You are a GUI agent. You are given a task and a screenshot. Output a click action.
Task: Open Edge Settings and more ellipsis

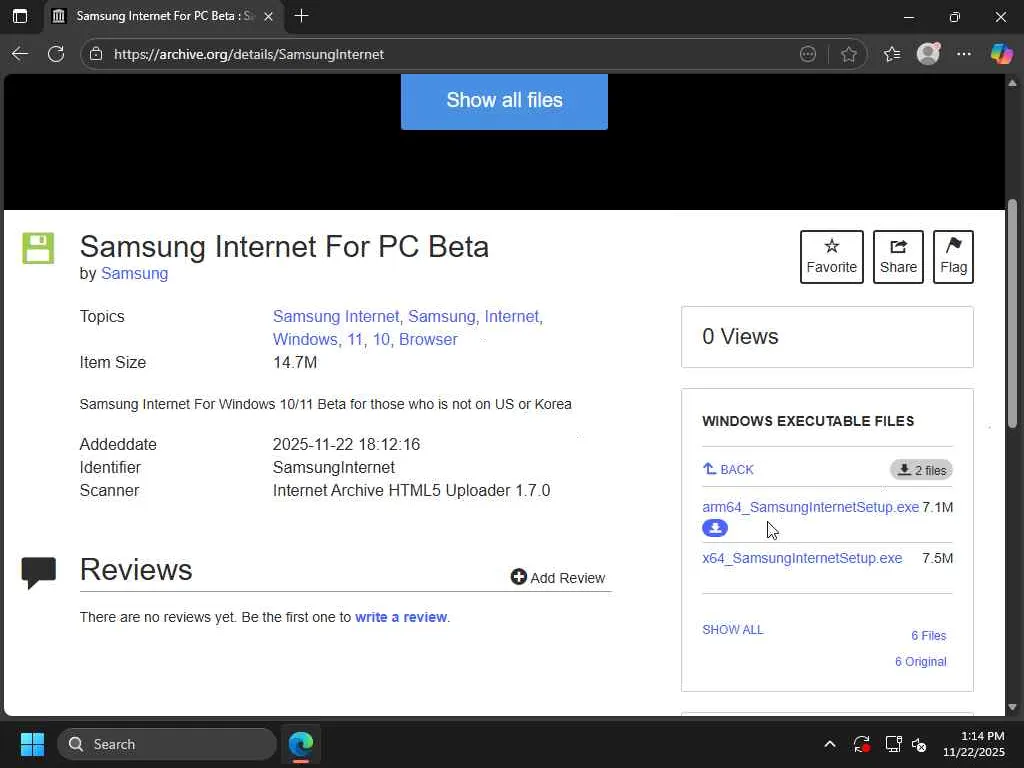pyautogui.click(x=964, y=54)
